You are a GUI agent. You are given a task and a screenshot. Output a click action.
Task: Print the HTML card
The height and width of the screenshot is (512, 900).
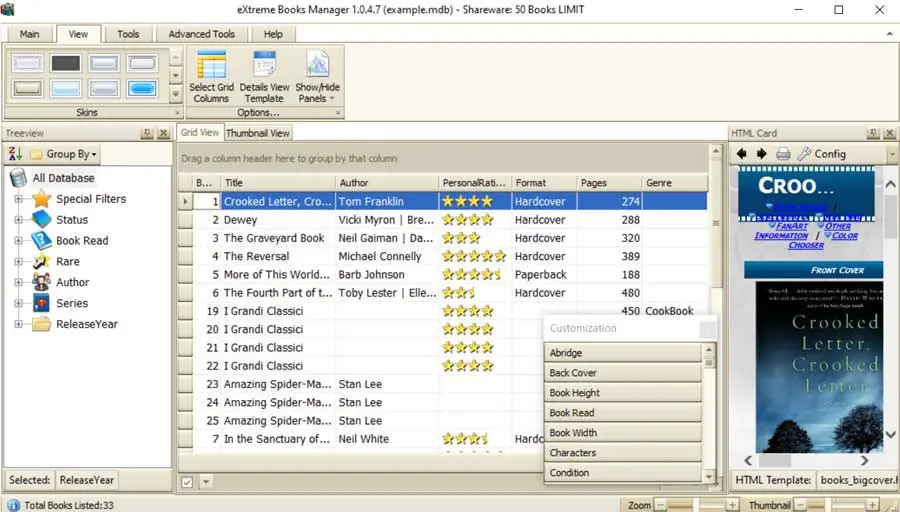coord(783,154)
